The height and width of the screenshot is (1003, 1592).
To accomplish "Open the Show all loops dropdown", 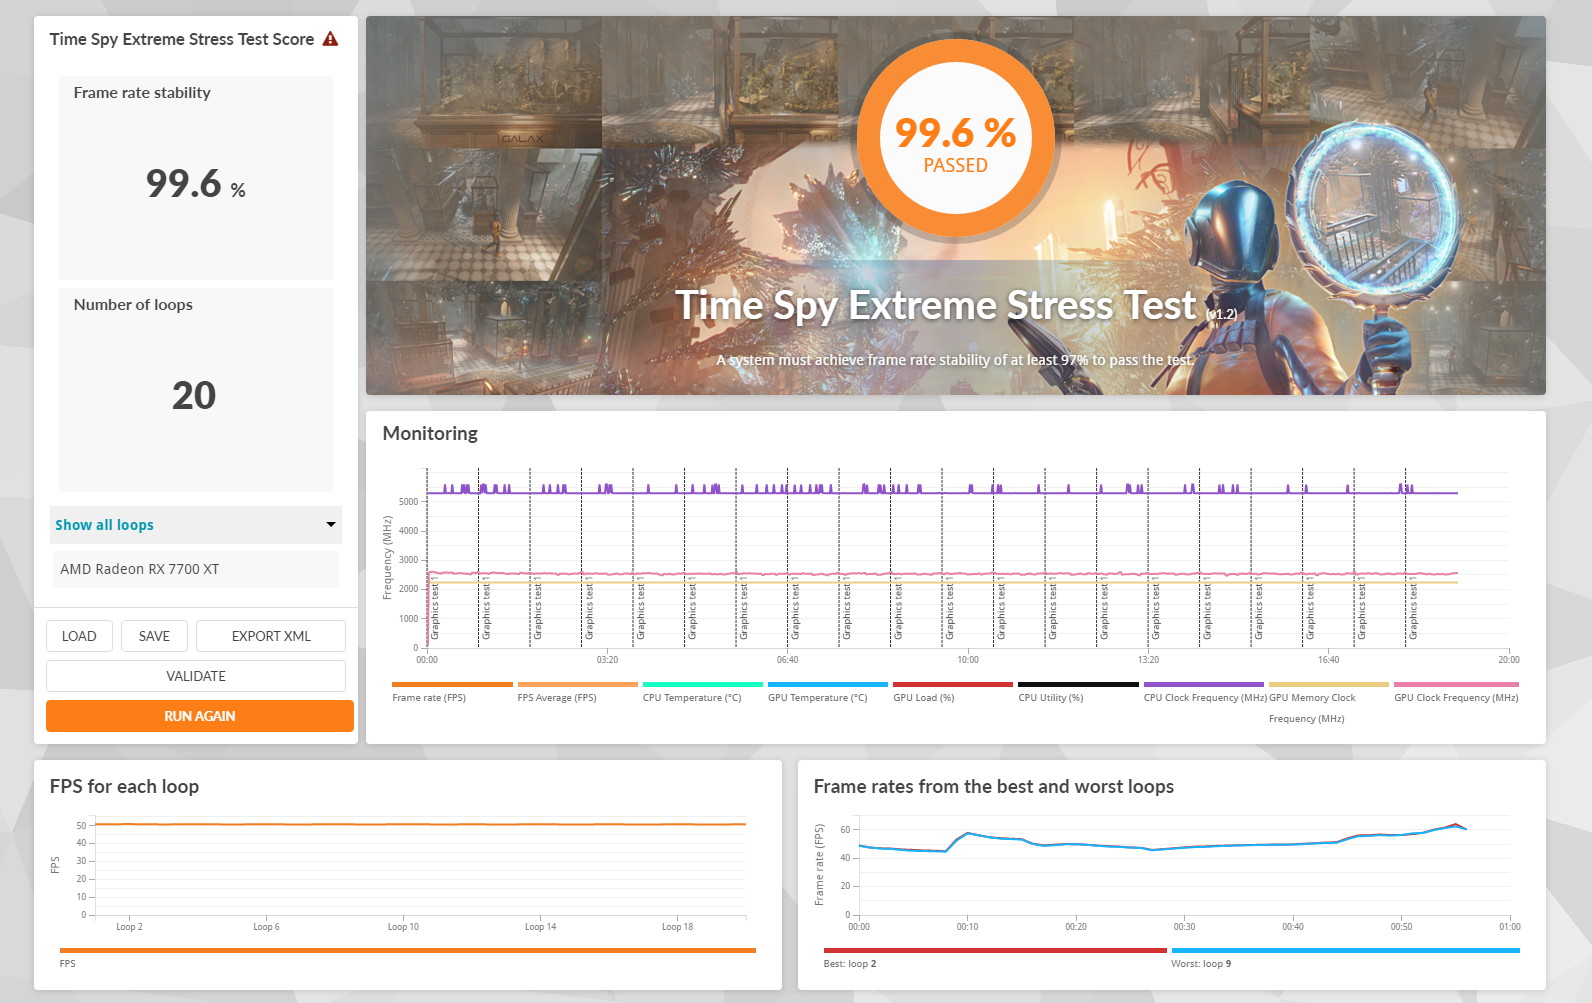I will 196,525.
